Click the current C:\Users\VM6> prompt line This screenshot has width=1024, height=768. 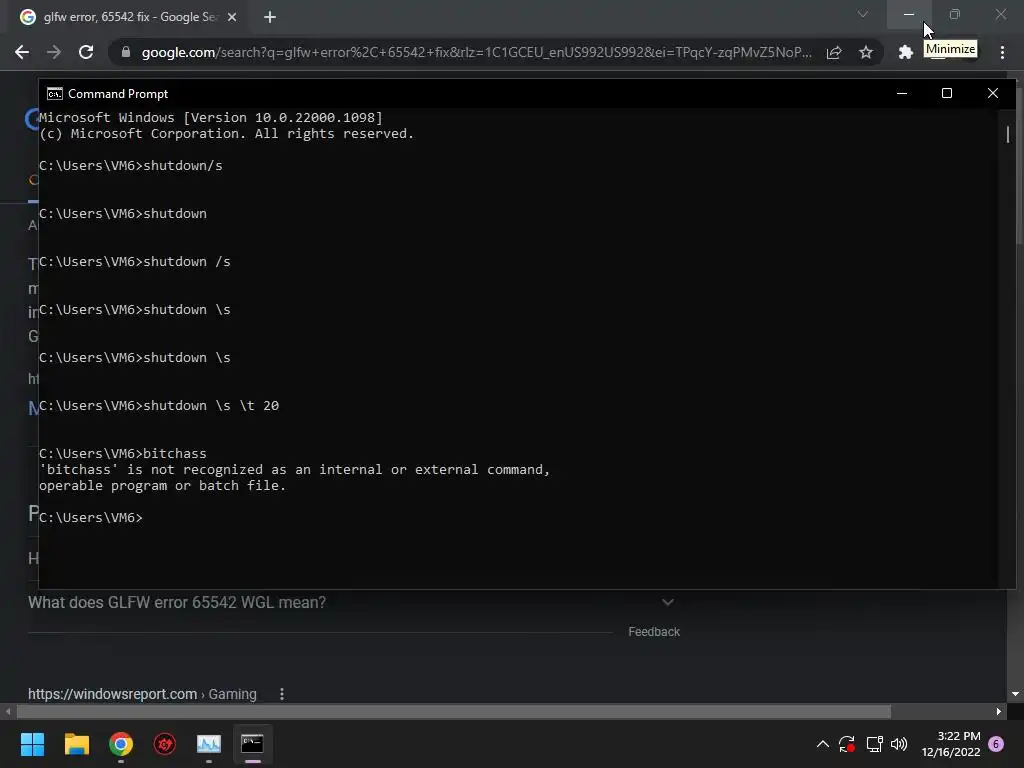pyautogui.click(x=91, y=517)
